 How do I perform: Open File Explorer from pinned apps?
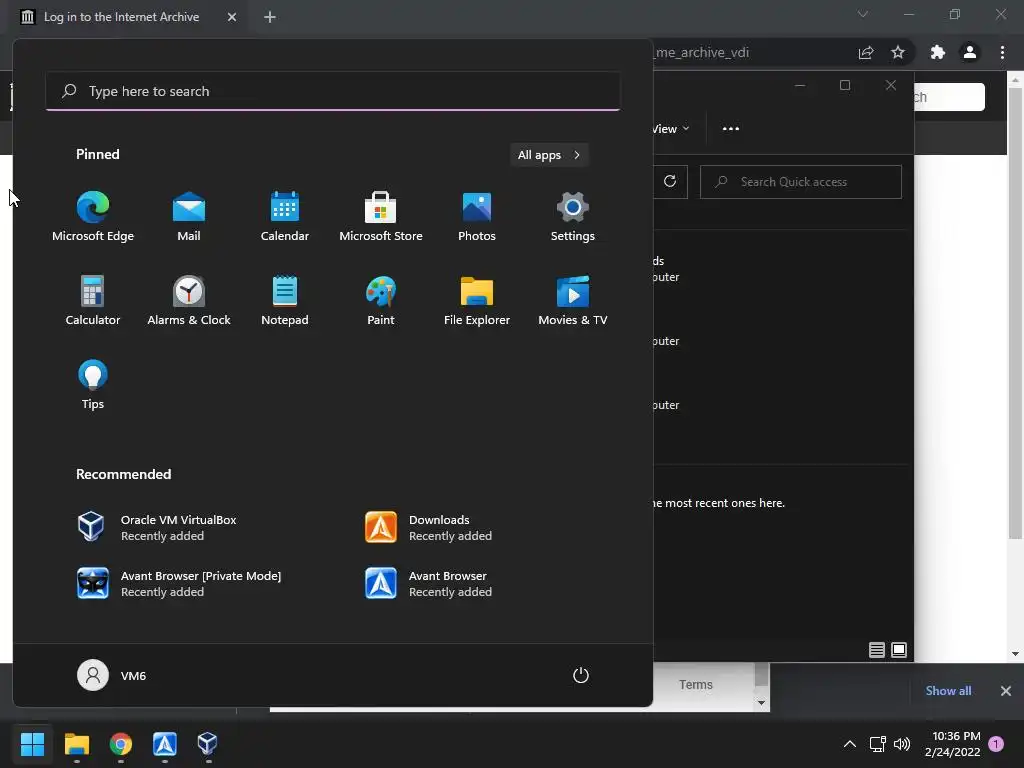click(477, 300)
